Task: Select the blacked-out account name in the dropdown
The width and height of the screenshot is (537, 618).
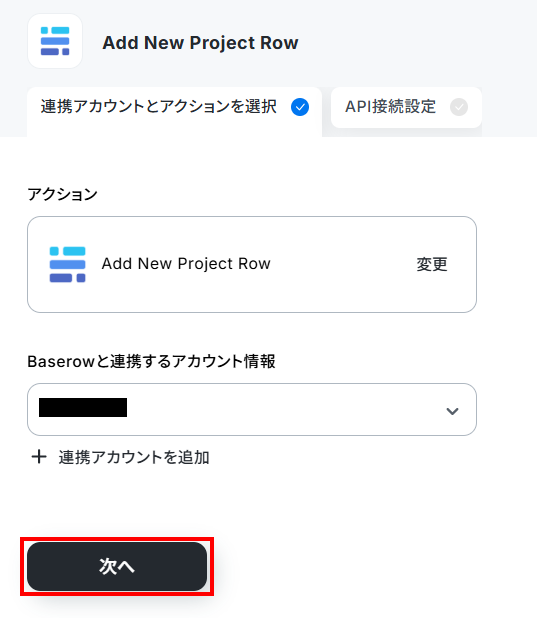Action: point(83,408)
